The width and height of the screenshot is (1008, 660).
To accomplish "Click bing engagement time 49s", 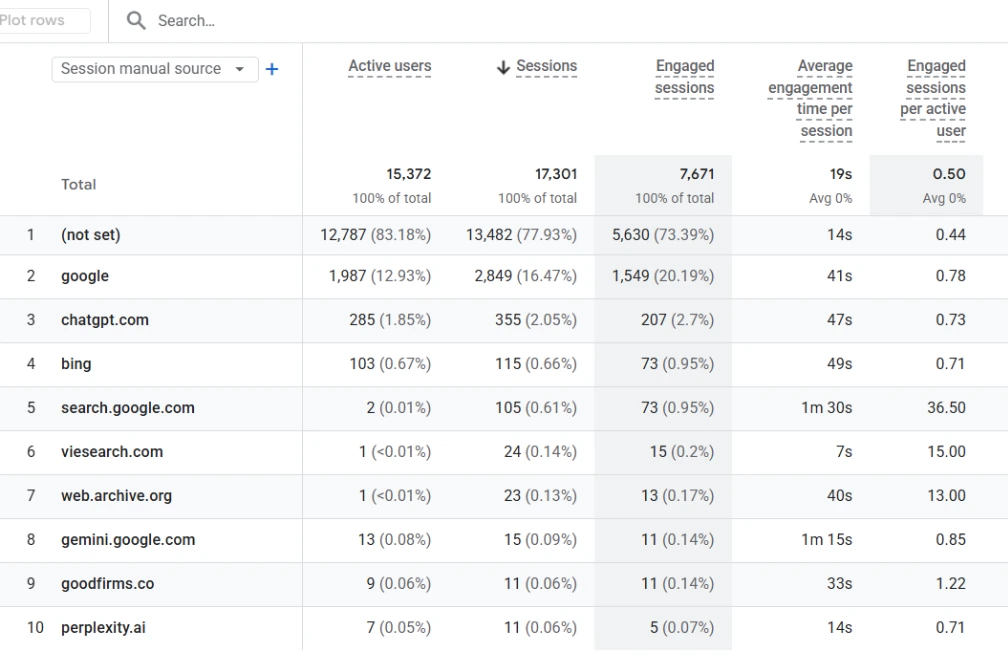I will (840, 364).
